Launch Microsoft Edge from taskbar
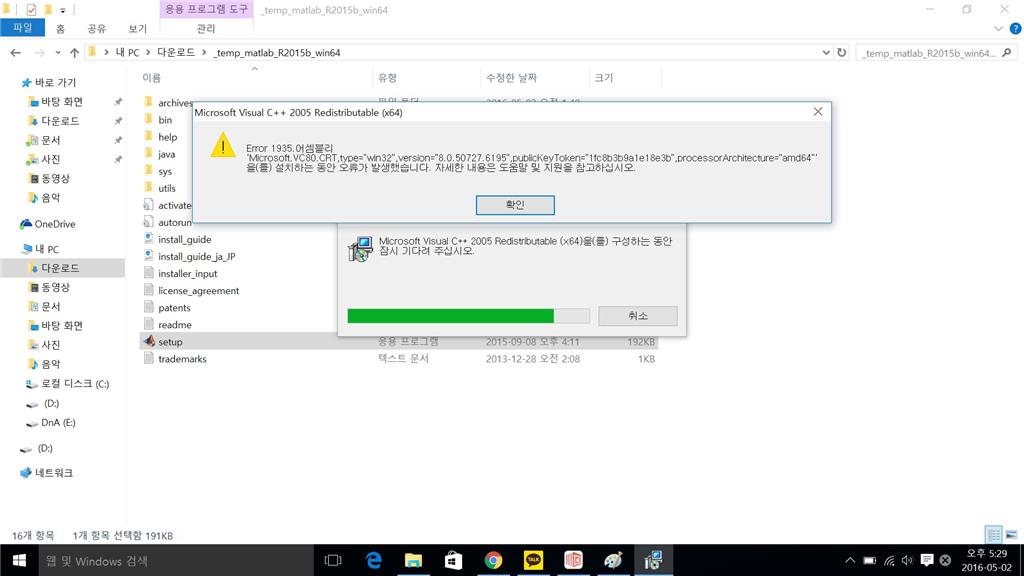Image resolution: width=1024 pixels, height=576 pixels. pyautogui.click(x=374, y=560)
